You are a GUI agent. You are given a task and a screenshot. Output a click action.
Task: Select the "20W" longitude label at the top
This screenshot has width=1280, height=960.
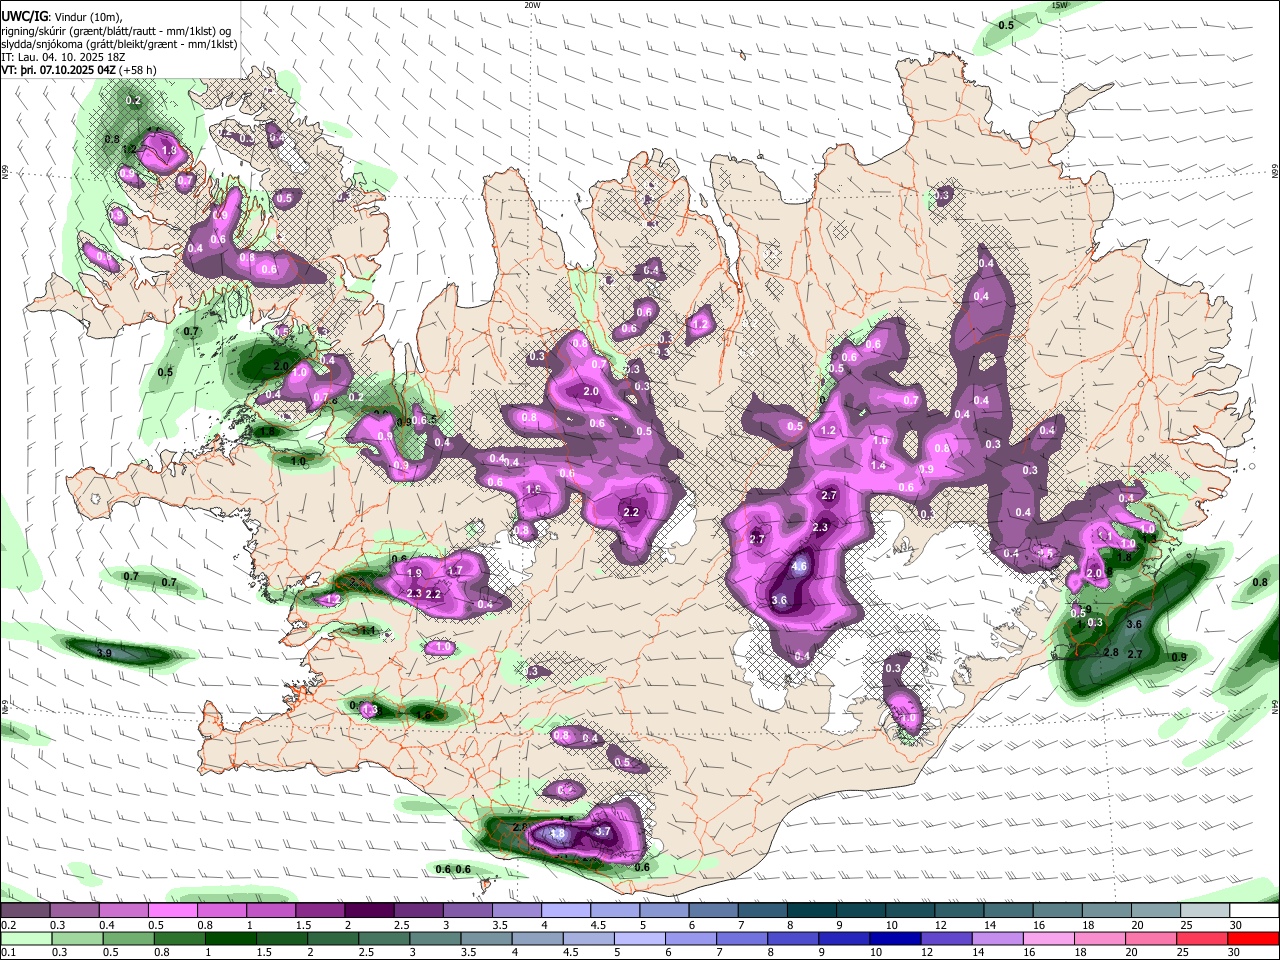[532, 5]
